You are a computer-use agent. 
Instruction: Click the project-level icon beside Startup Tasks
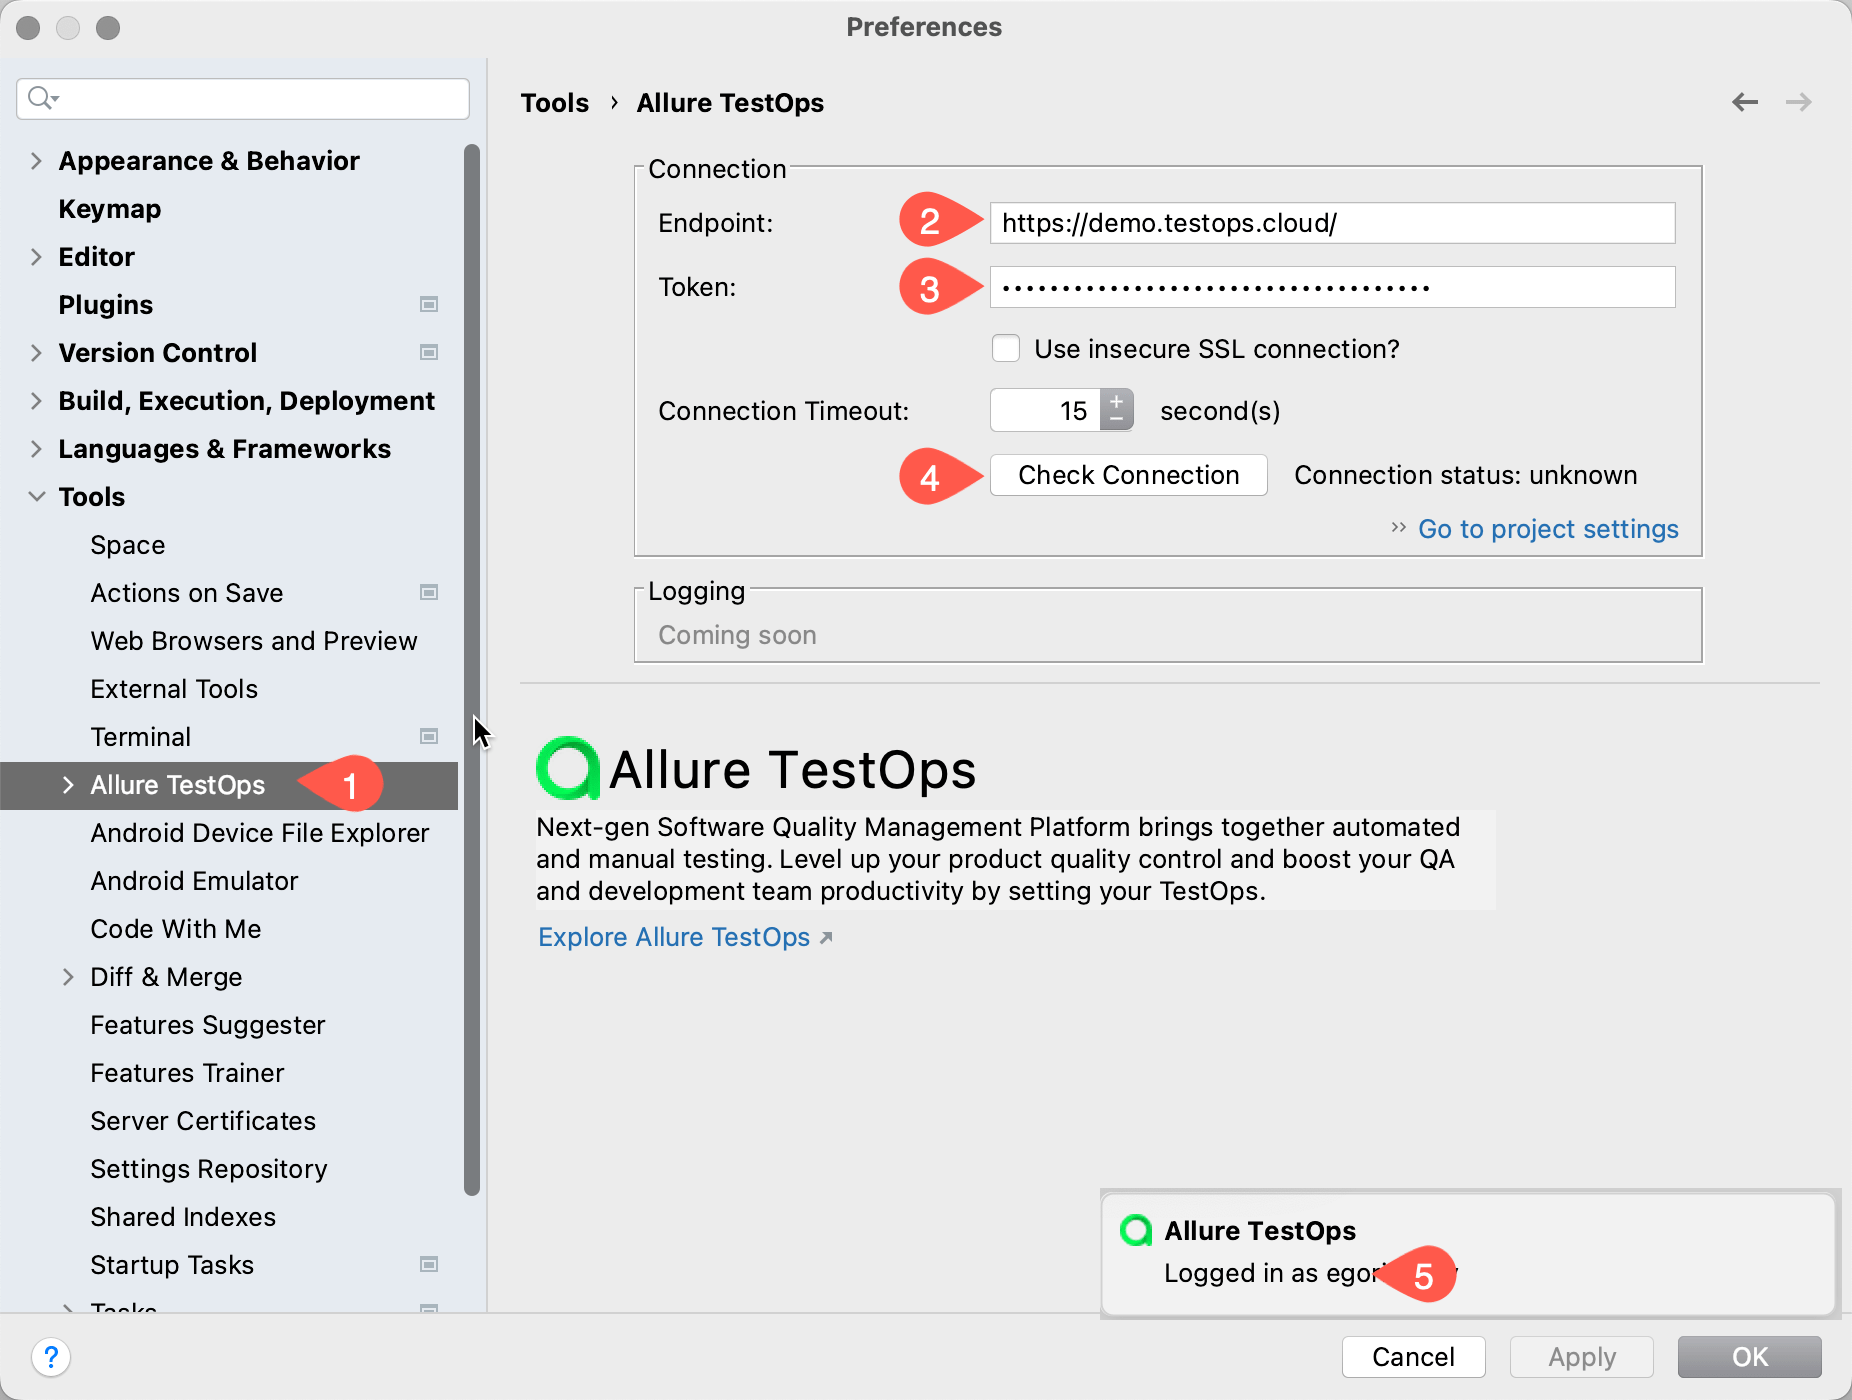pos(429,1264)
